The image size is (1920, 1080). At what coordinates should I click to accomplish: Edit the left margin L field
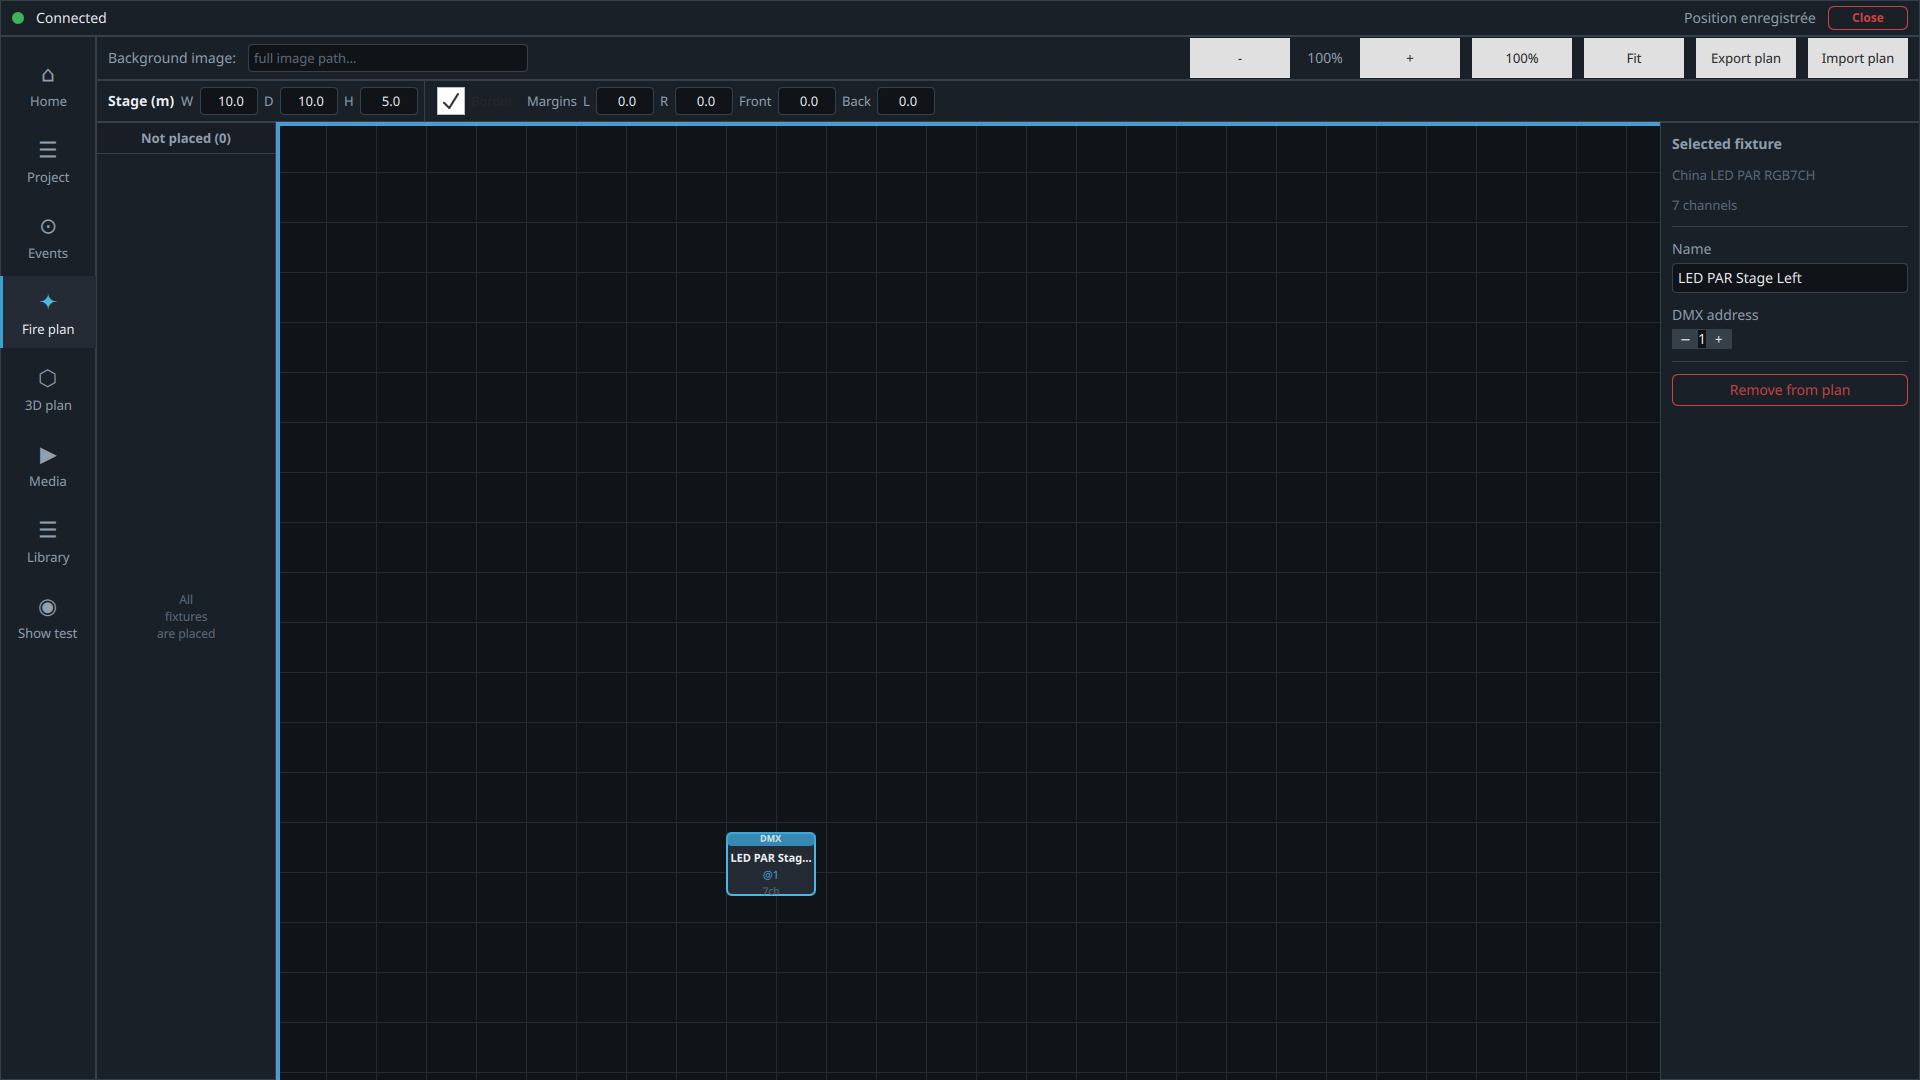625,101
